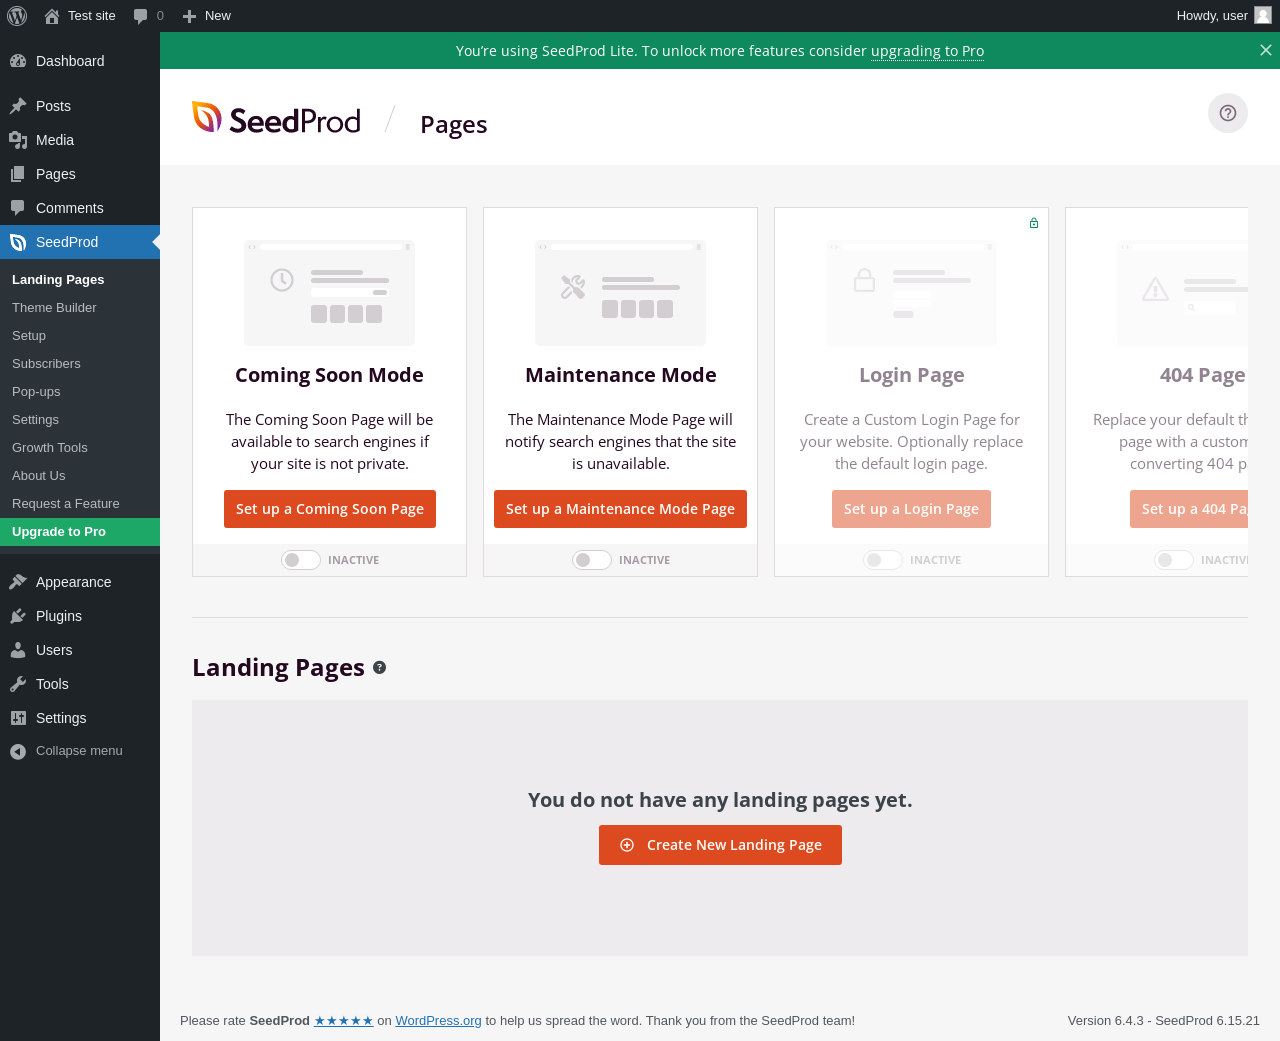Set up a Maintenance Mode Page

coord(620,509)
